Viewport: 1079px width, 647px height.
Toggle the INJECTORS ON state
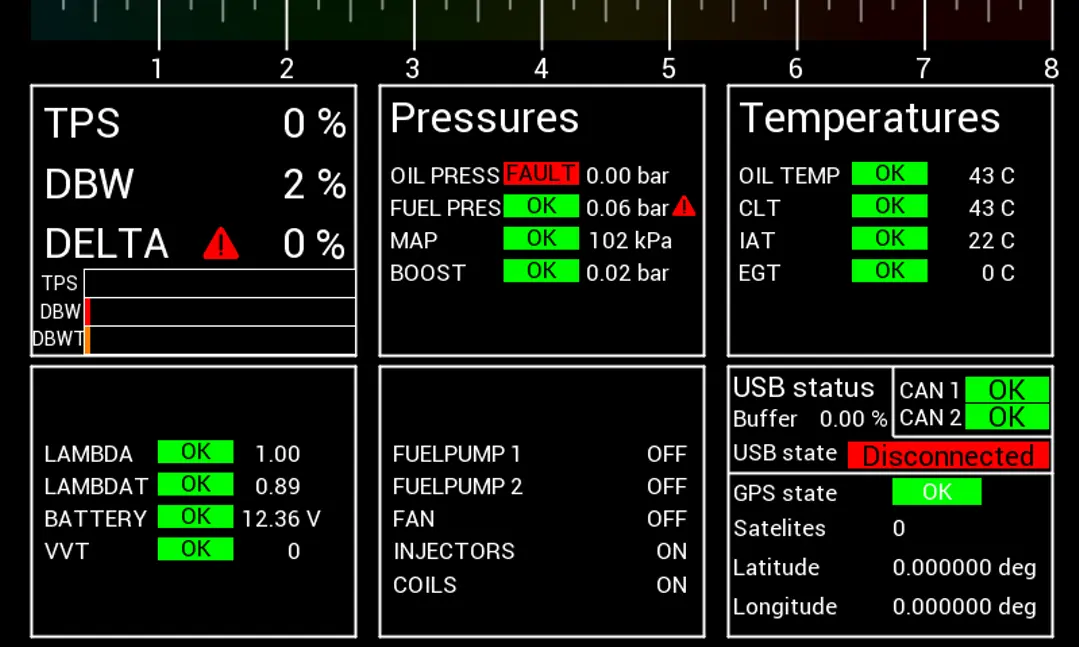click(671, 551)
